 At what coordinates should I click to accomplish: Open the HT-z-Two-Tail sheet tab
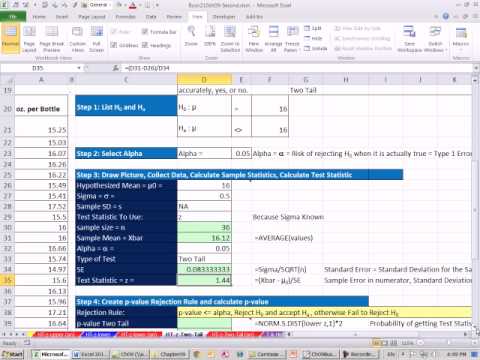pyautogui.click(x=184, y=334)
